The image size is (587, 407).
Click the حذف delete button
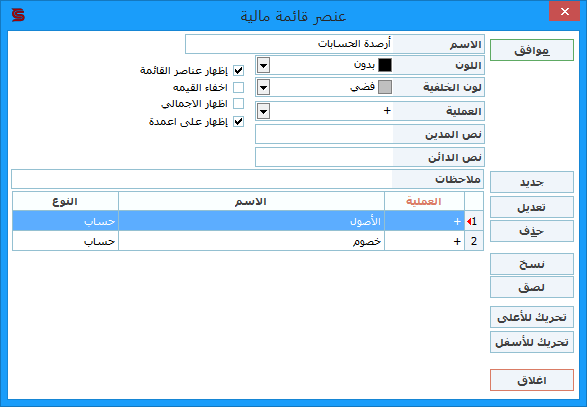[532, 231]
